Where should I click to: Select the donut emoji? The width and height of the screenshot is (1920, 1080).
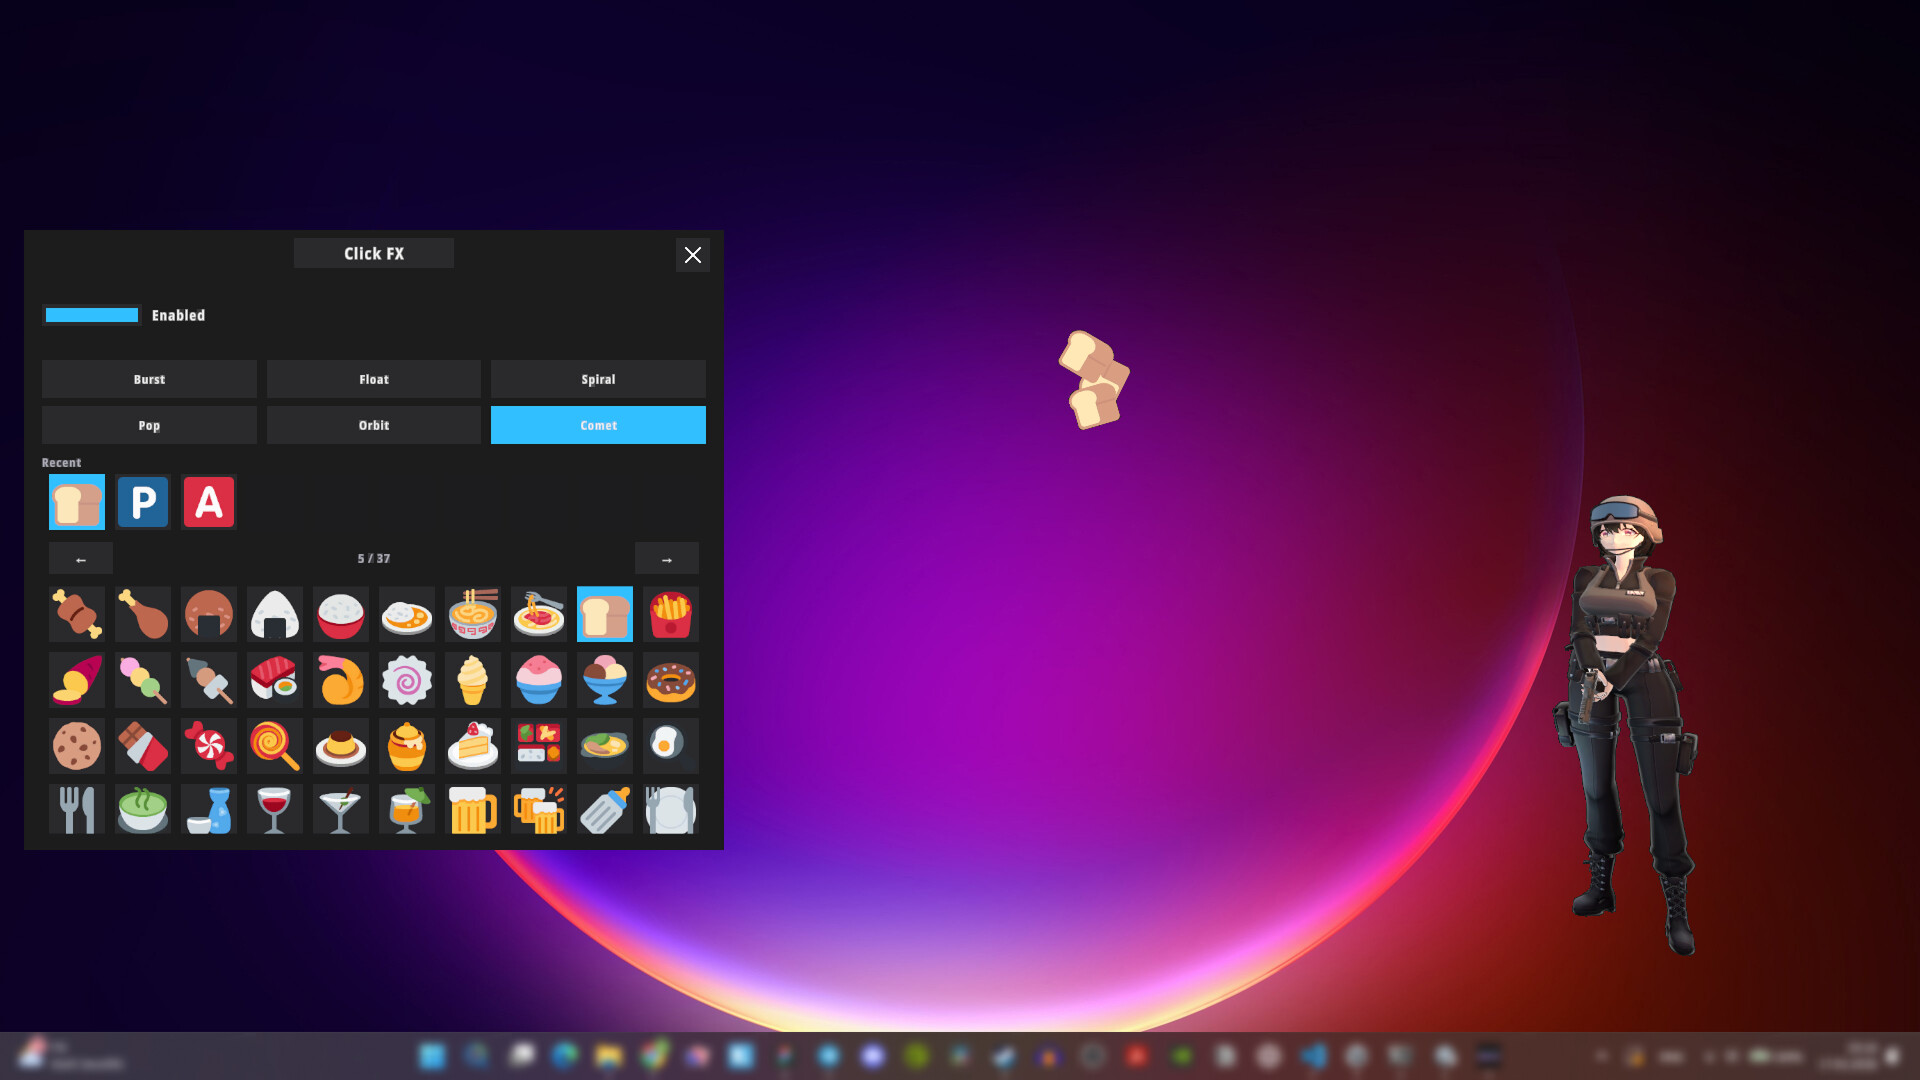[x=670, y=680]
